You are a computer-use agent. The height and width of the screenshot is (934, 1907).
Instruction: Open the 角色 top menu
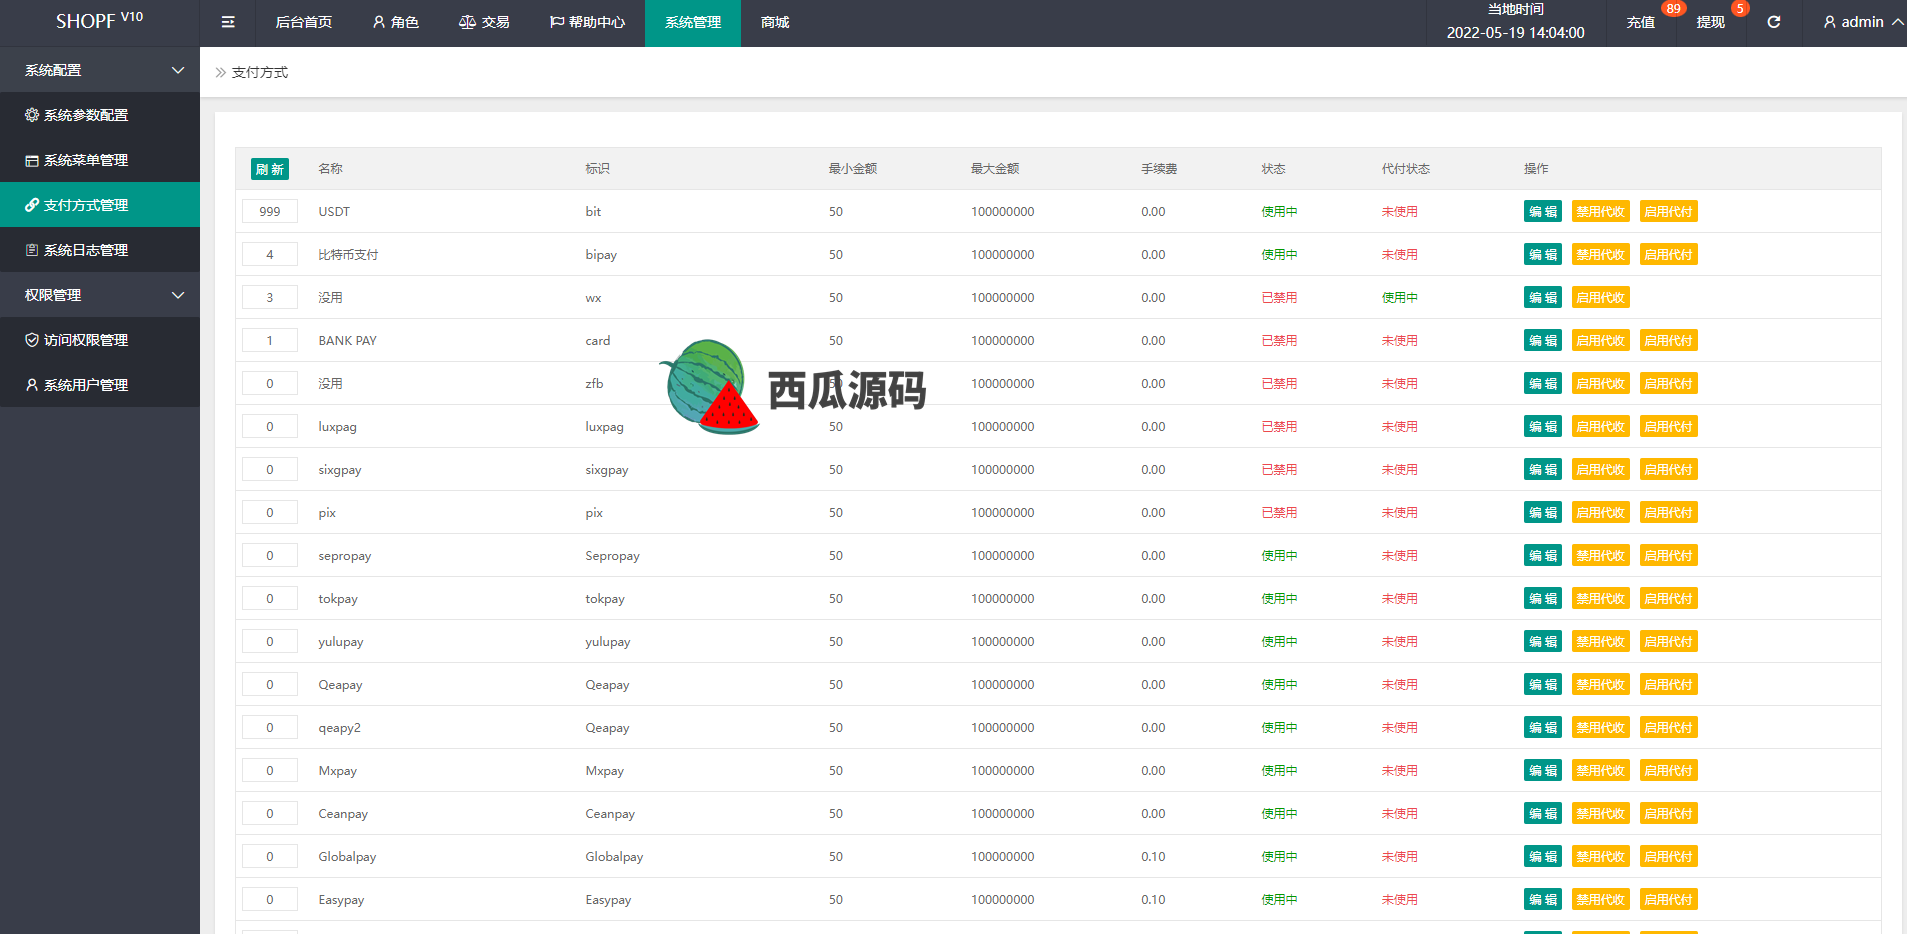click(x=396, y=22)
